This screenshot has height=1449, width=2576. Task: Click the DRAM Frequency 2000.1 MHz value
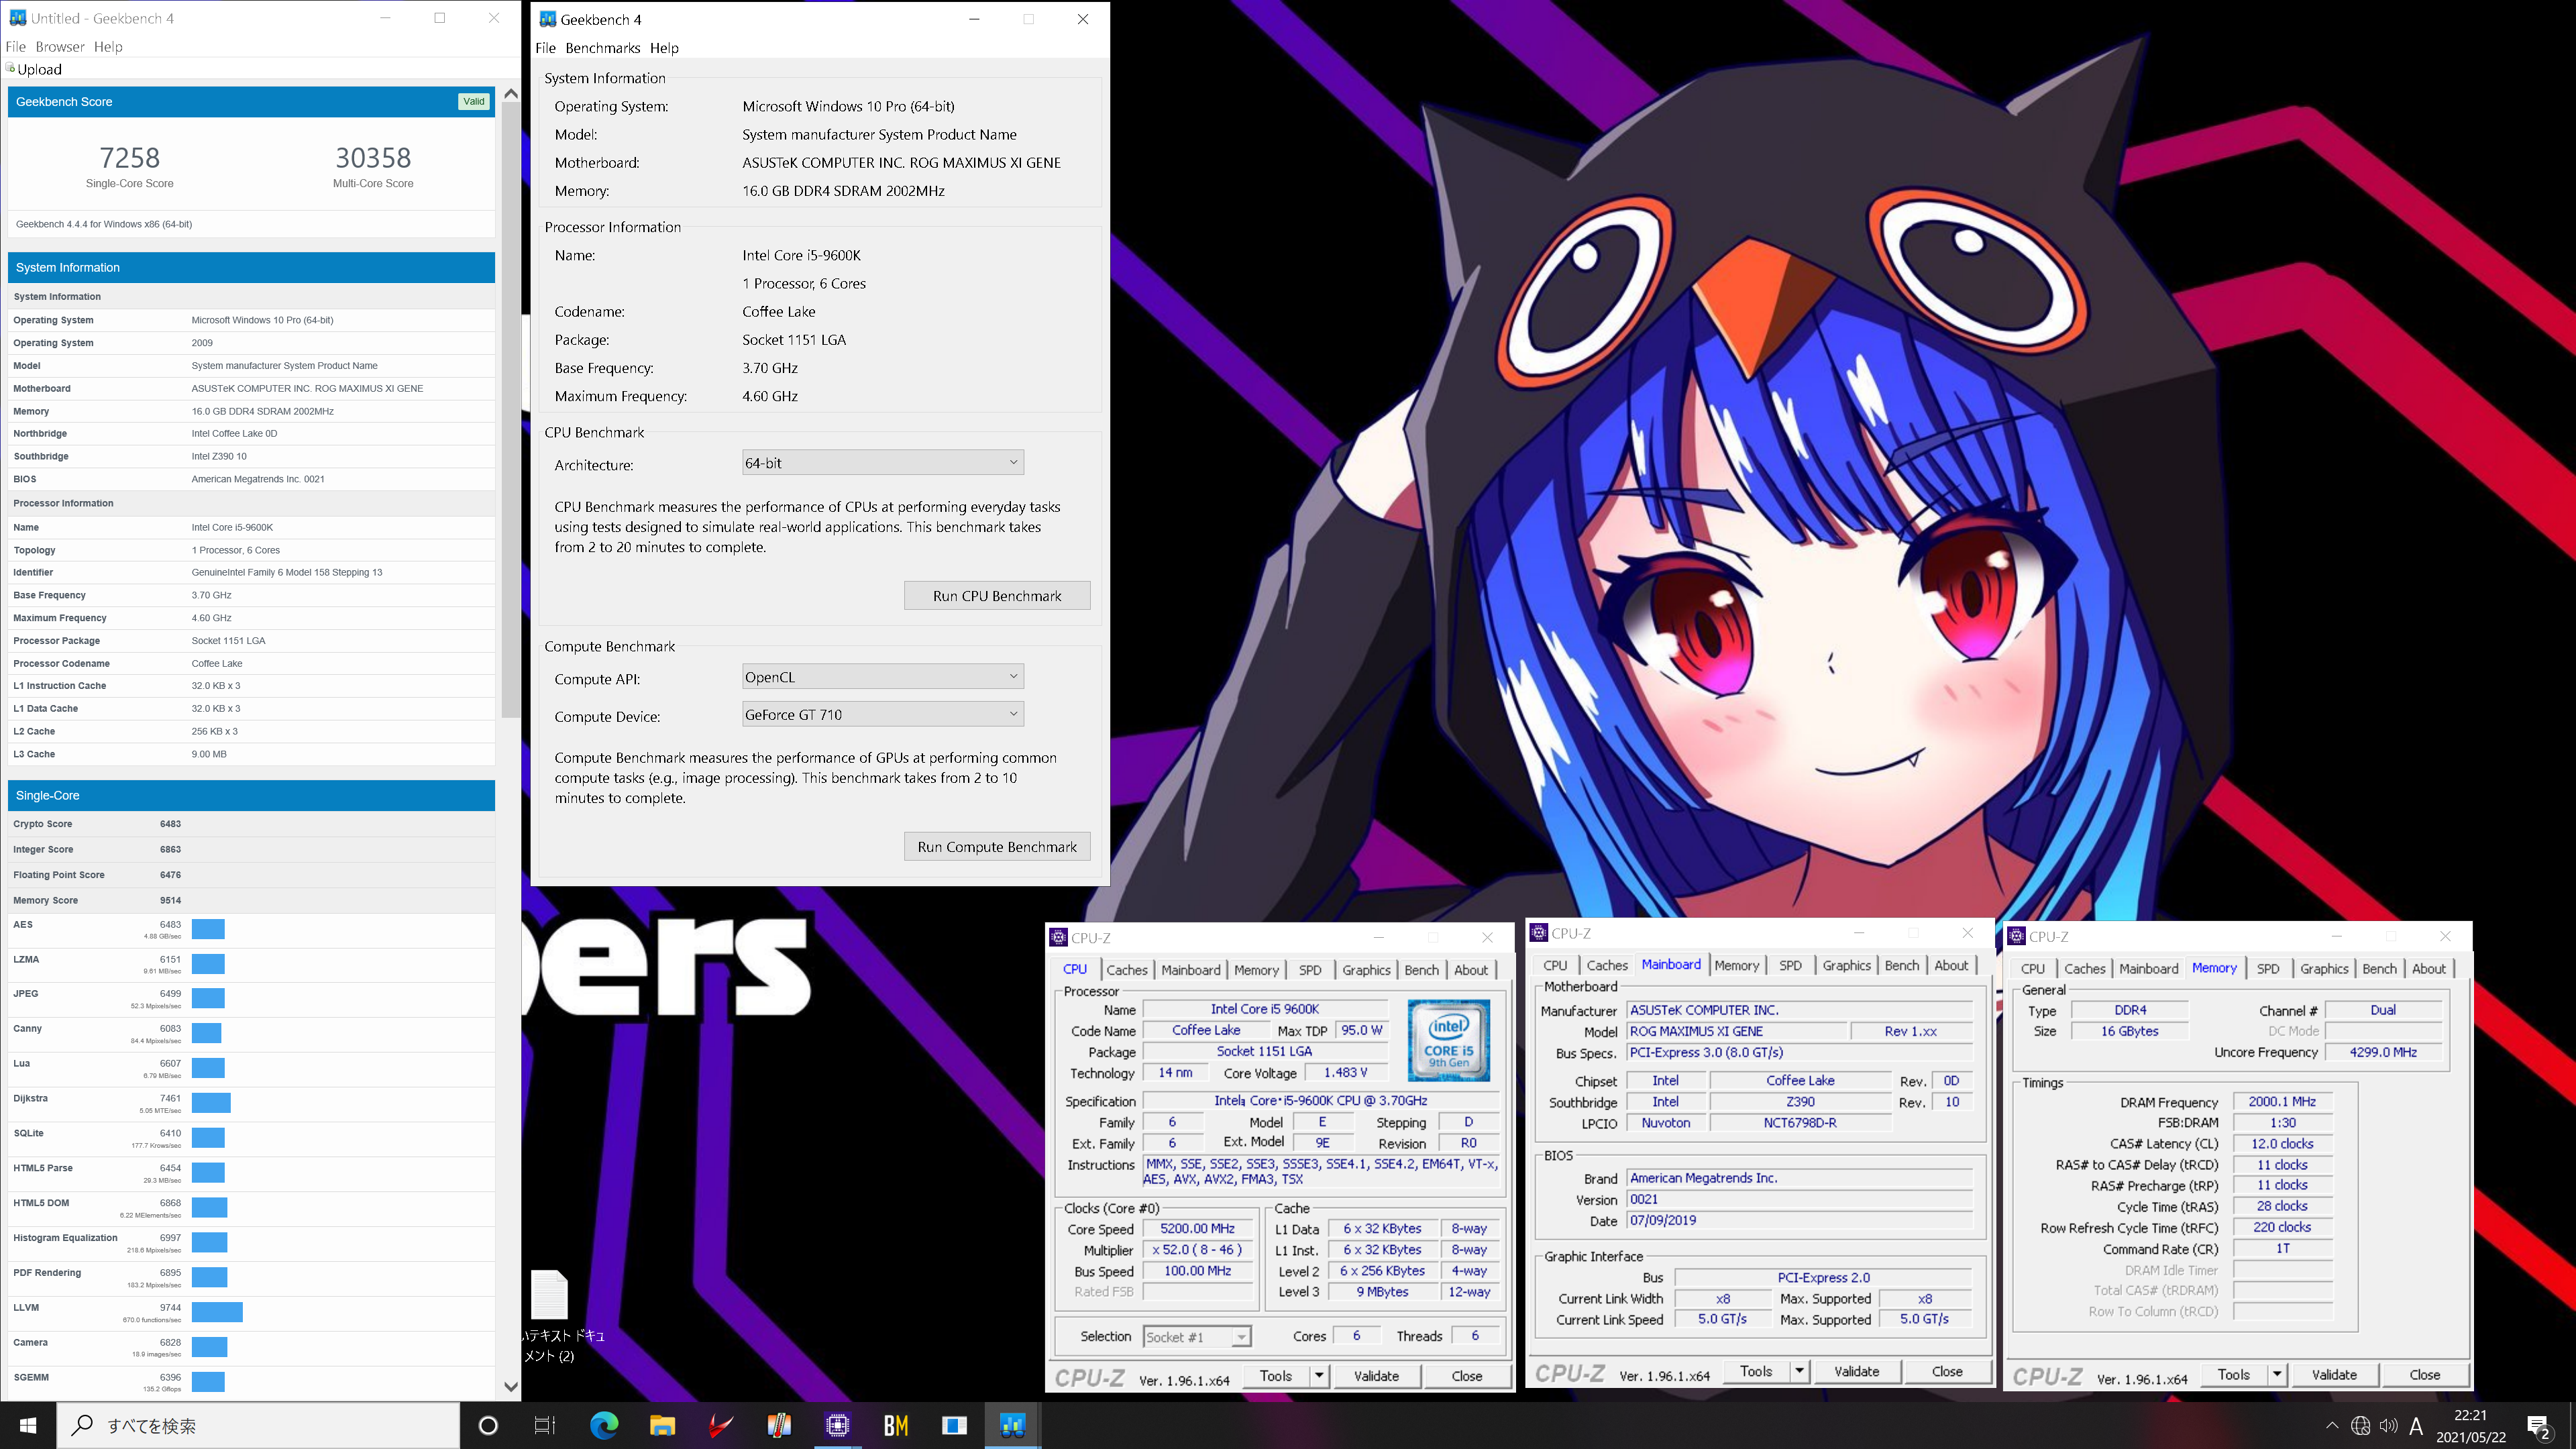(2282, 1102)
